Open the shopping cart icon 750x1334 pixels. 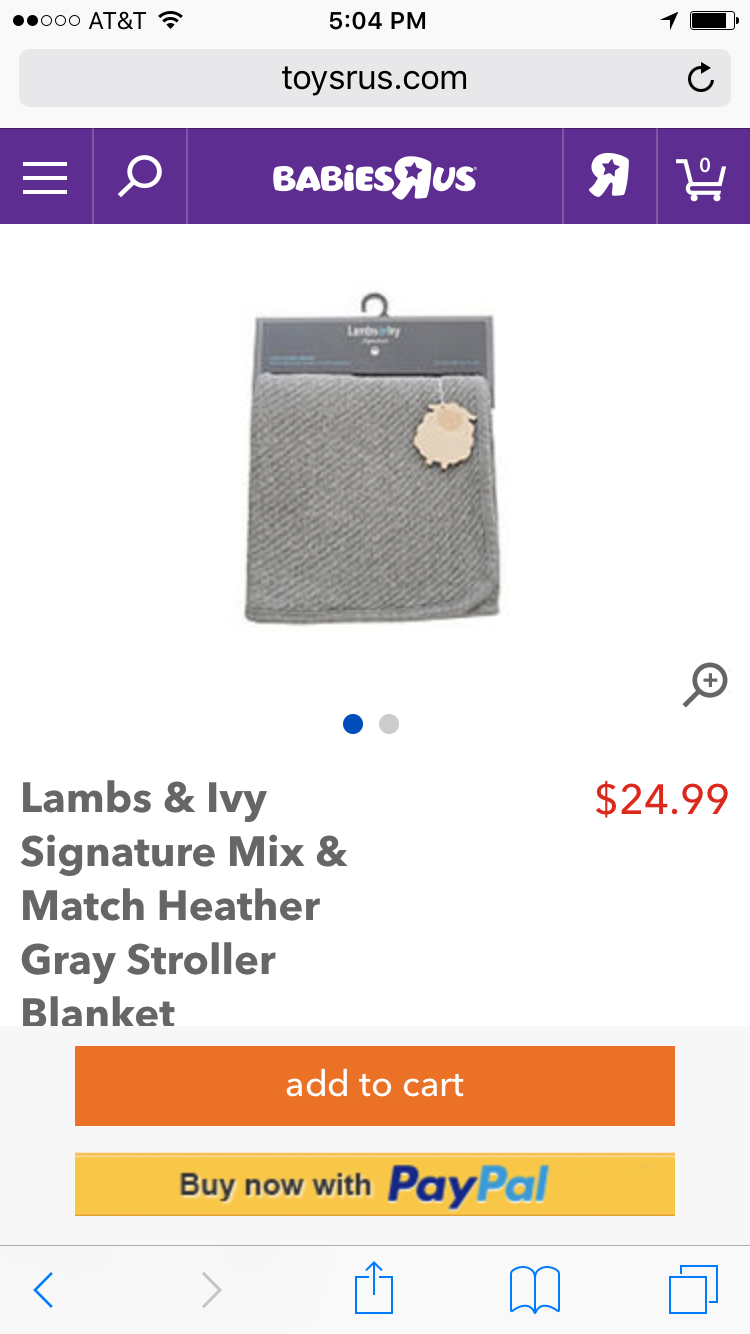pos(703,177)
